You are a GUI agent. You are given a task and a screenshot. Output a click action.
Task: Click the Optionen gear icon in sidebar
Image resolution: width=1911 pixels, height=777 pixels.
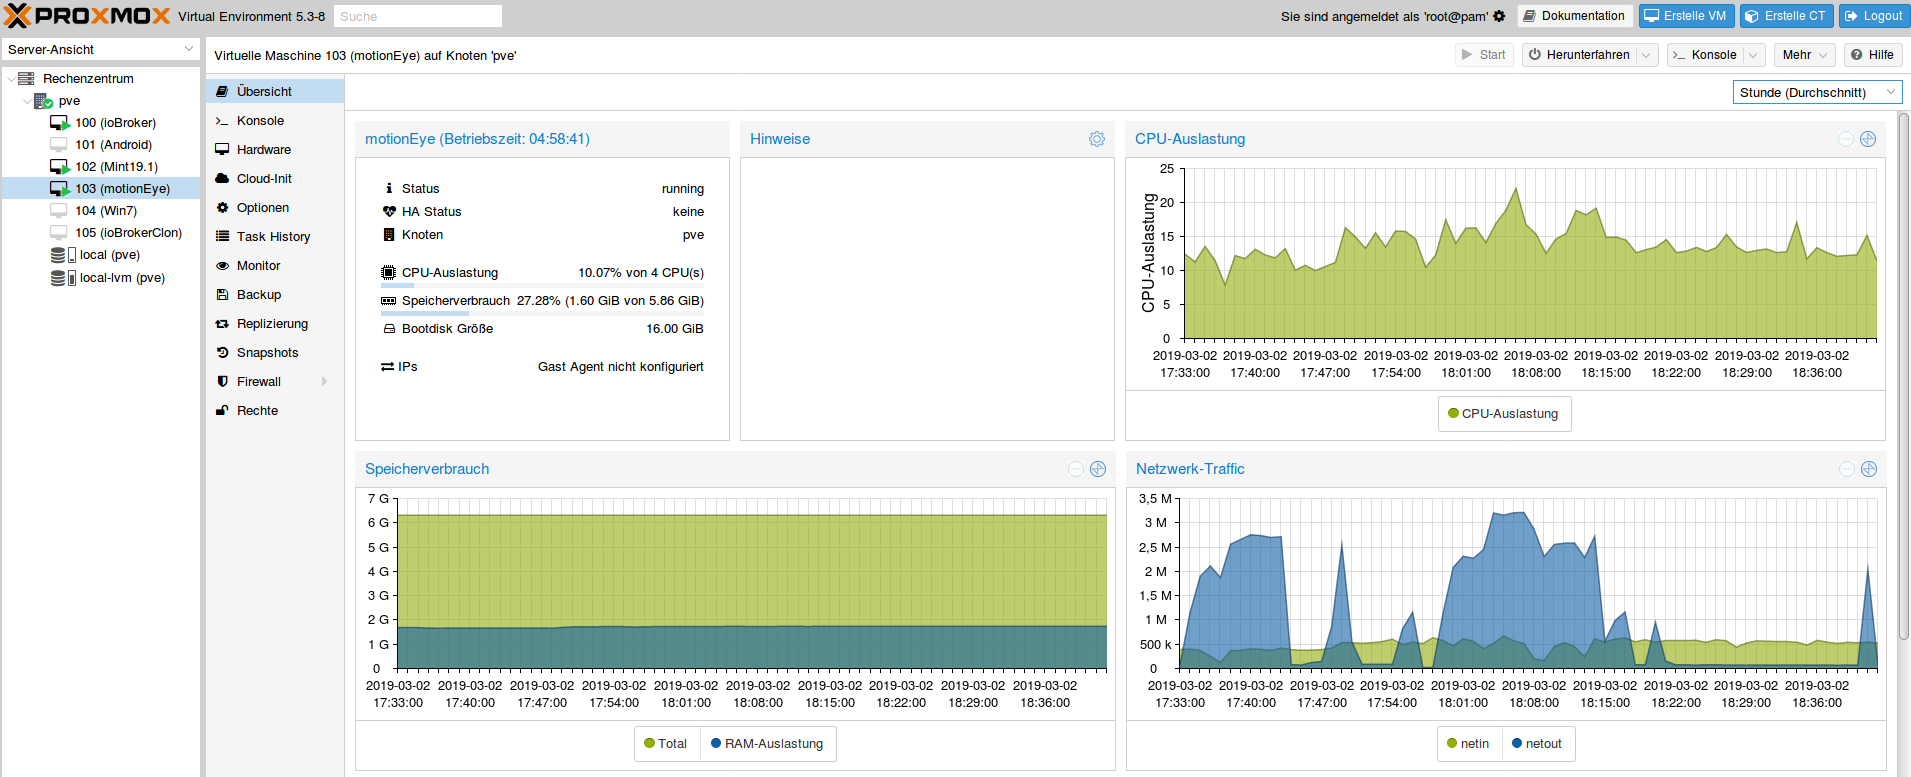point(222,208)
